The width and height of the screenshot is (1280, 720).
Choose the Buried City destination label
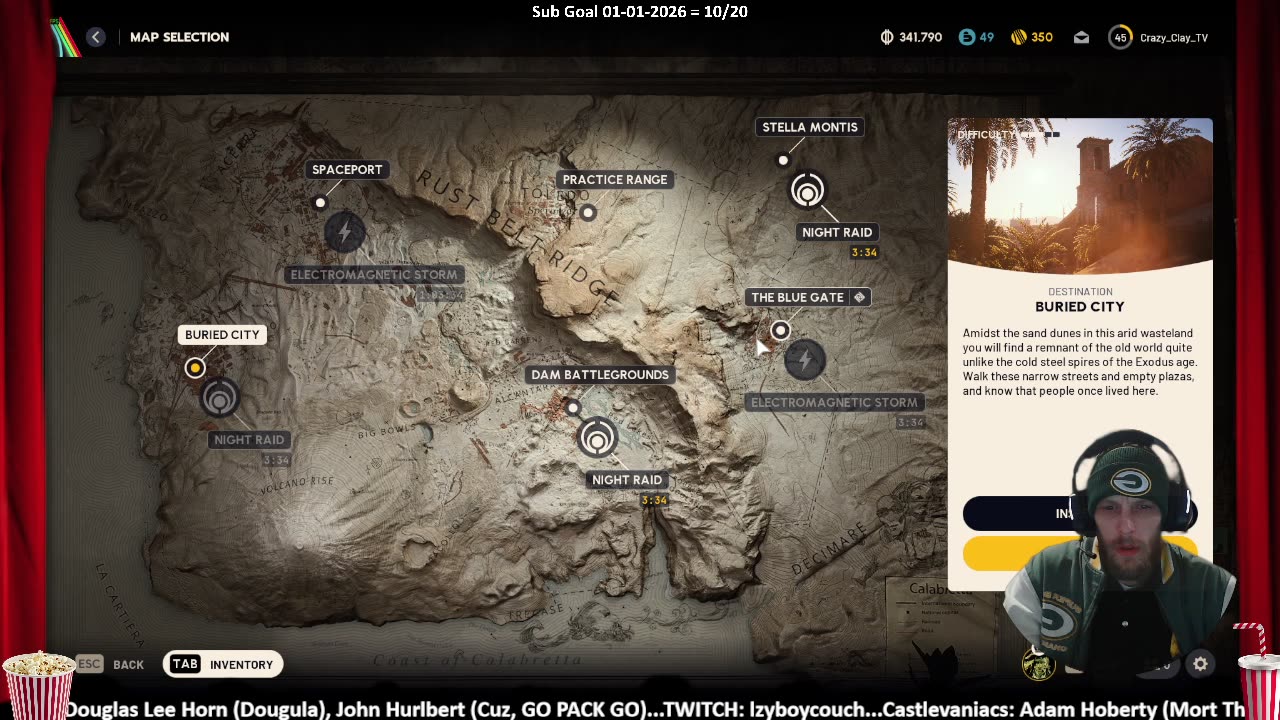tap(222, 335)
